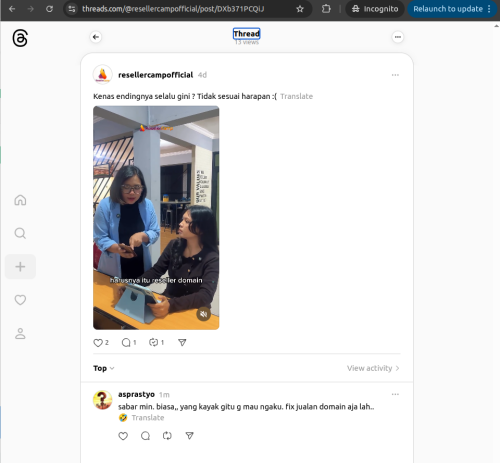Open resellercampofficial username link
The image size is (500, 463).
[x=155, y=75]
